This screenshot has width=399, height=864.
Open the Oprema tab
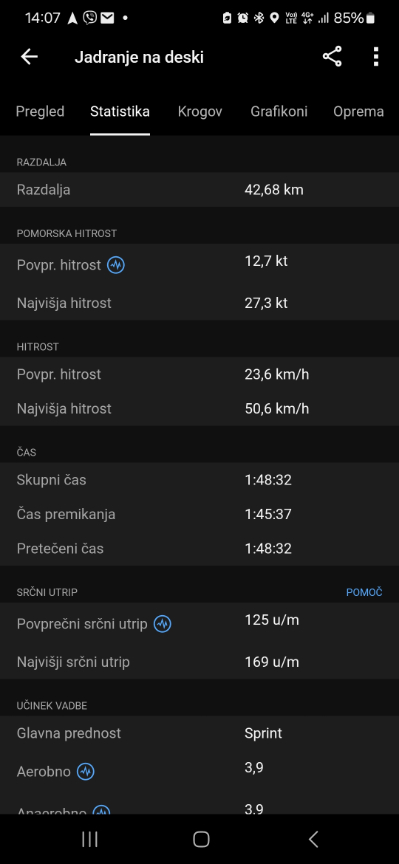click(x=358, y=111)
